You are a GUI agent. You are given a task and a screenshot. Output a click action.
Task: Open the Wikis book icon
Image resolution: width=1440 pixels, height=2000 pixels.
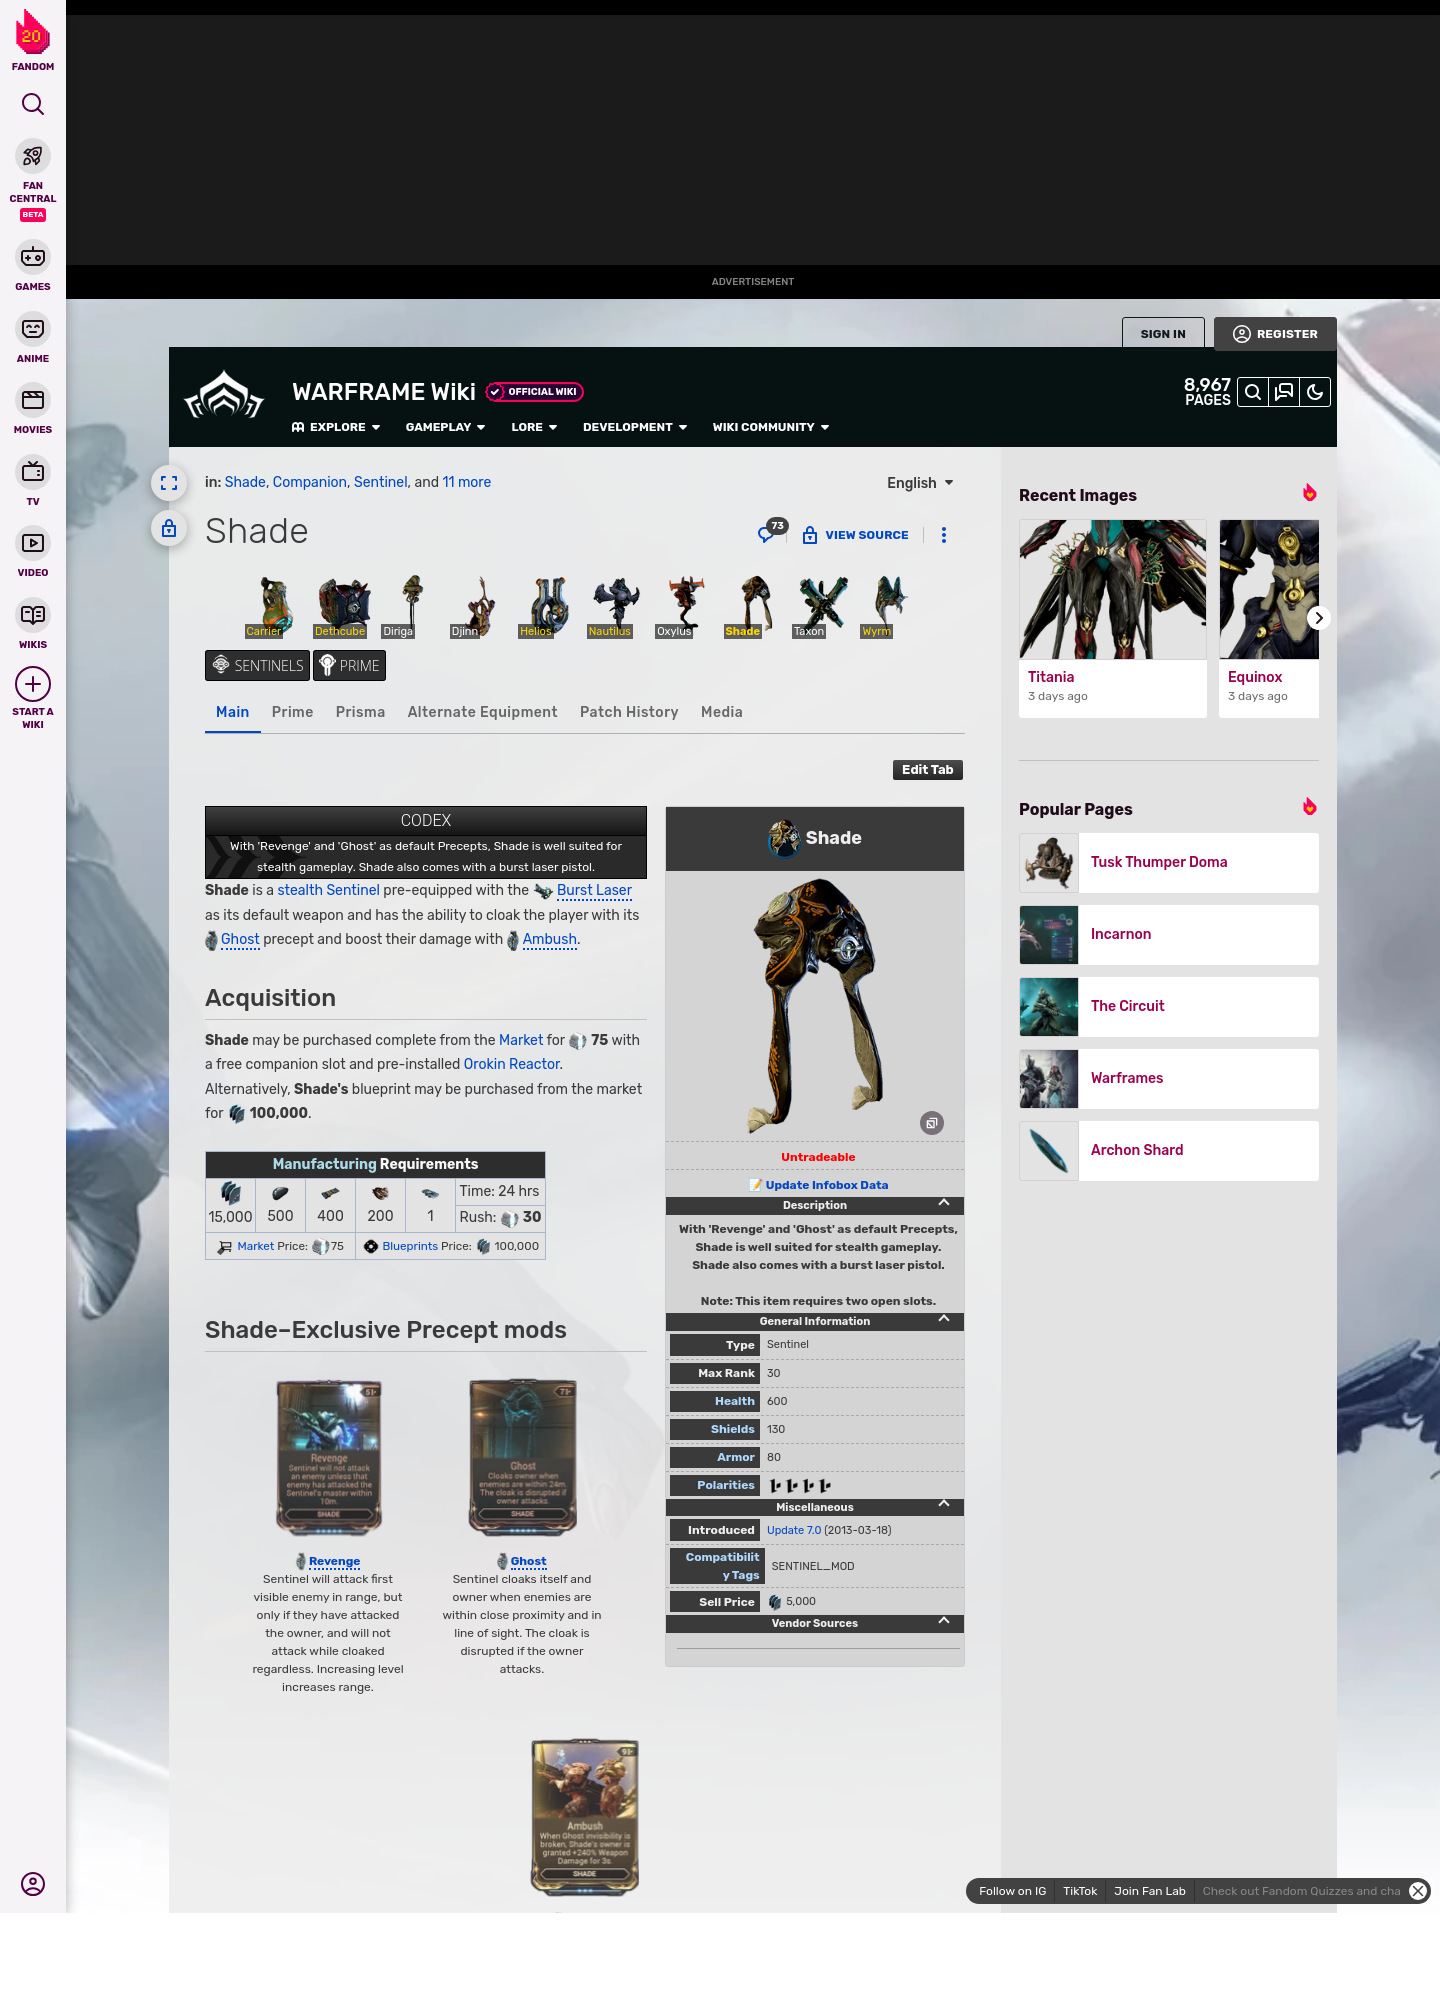click(33, 615)
